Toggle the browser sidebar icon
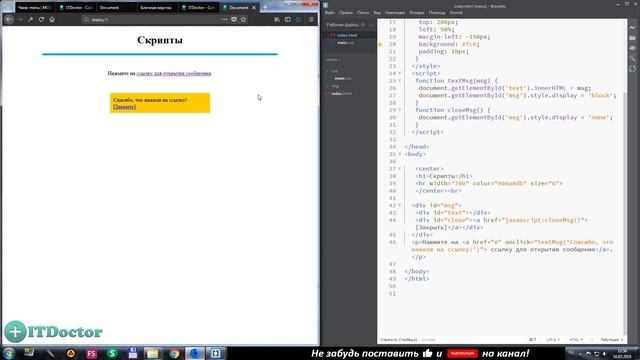This screenshot has height=360, width=640. (x=288, y=19)
